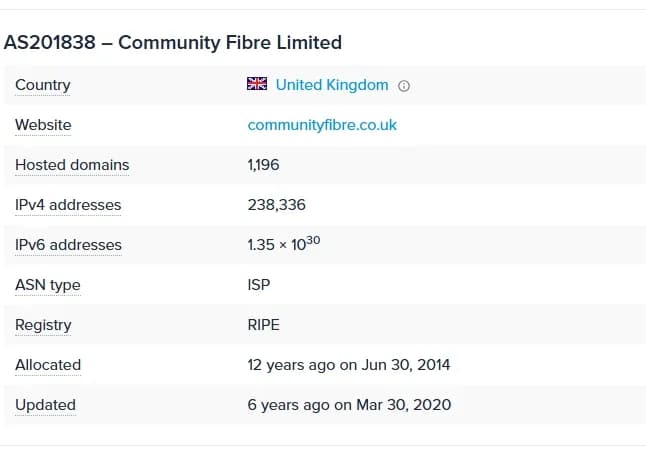
Task: Click the IPv6 addresses value
Action: click(283, 244)
